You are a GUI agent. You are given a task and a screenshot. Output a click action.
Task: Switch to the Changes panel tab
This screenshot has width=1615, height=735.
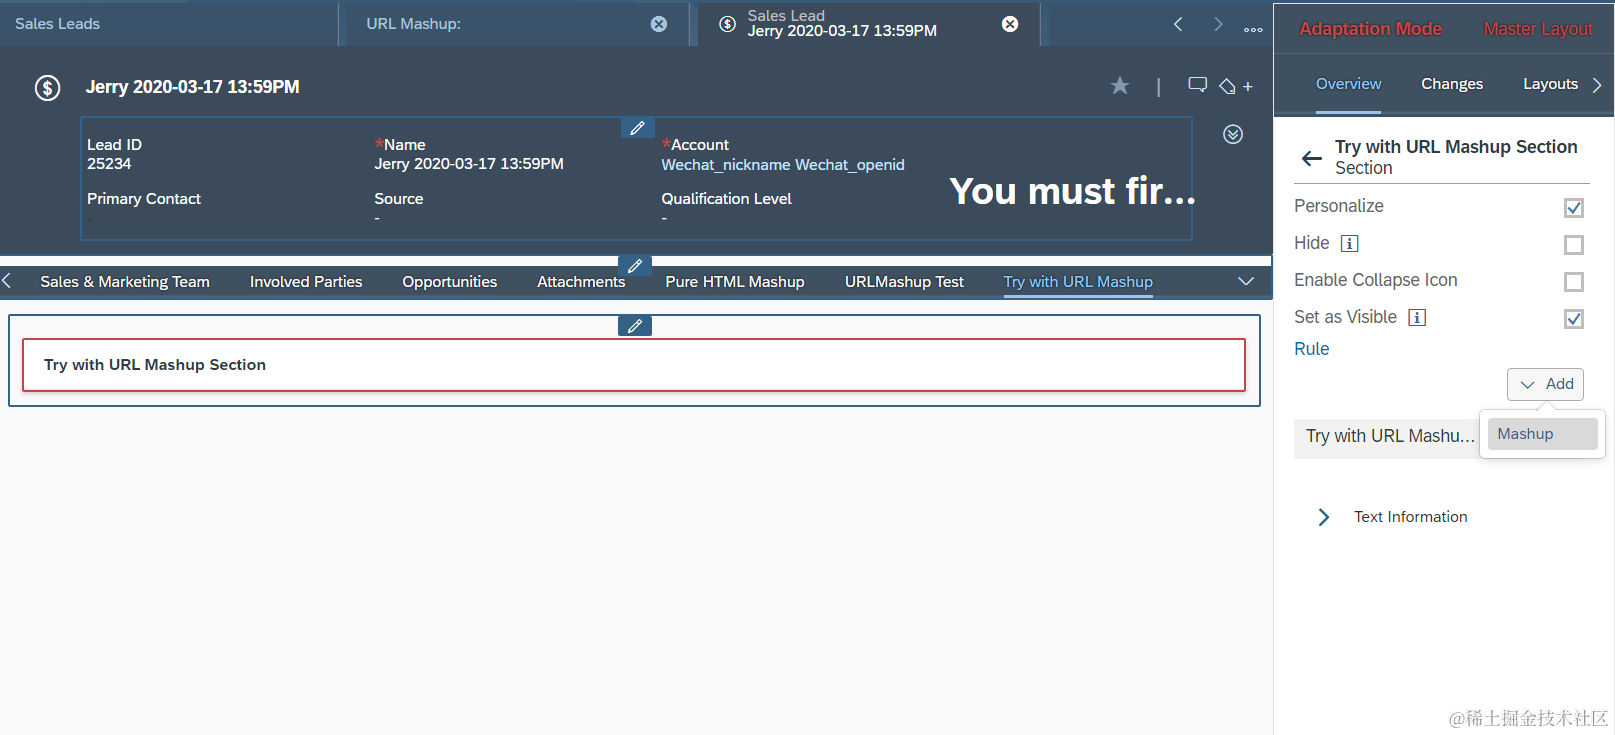[1452, 84]
